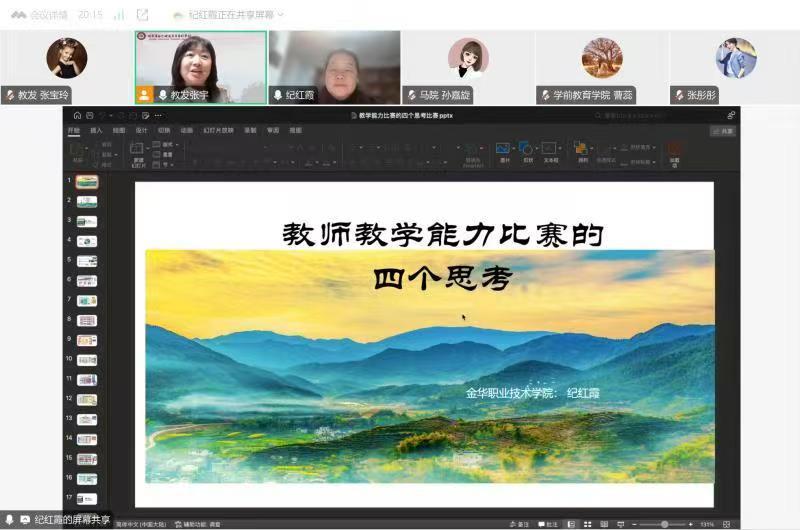Click the signal strength icon in meeting bar

[x=120, y=15]
